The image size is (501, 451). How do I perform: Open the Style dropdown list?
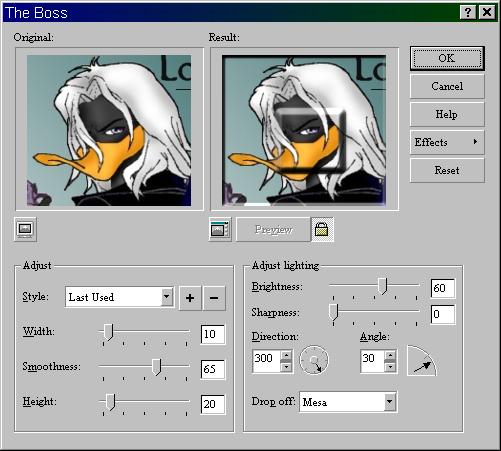[167, 296]
